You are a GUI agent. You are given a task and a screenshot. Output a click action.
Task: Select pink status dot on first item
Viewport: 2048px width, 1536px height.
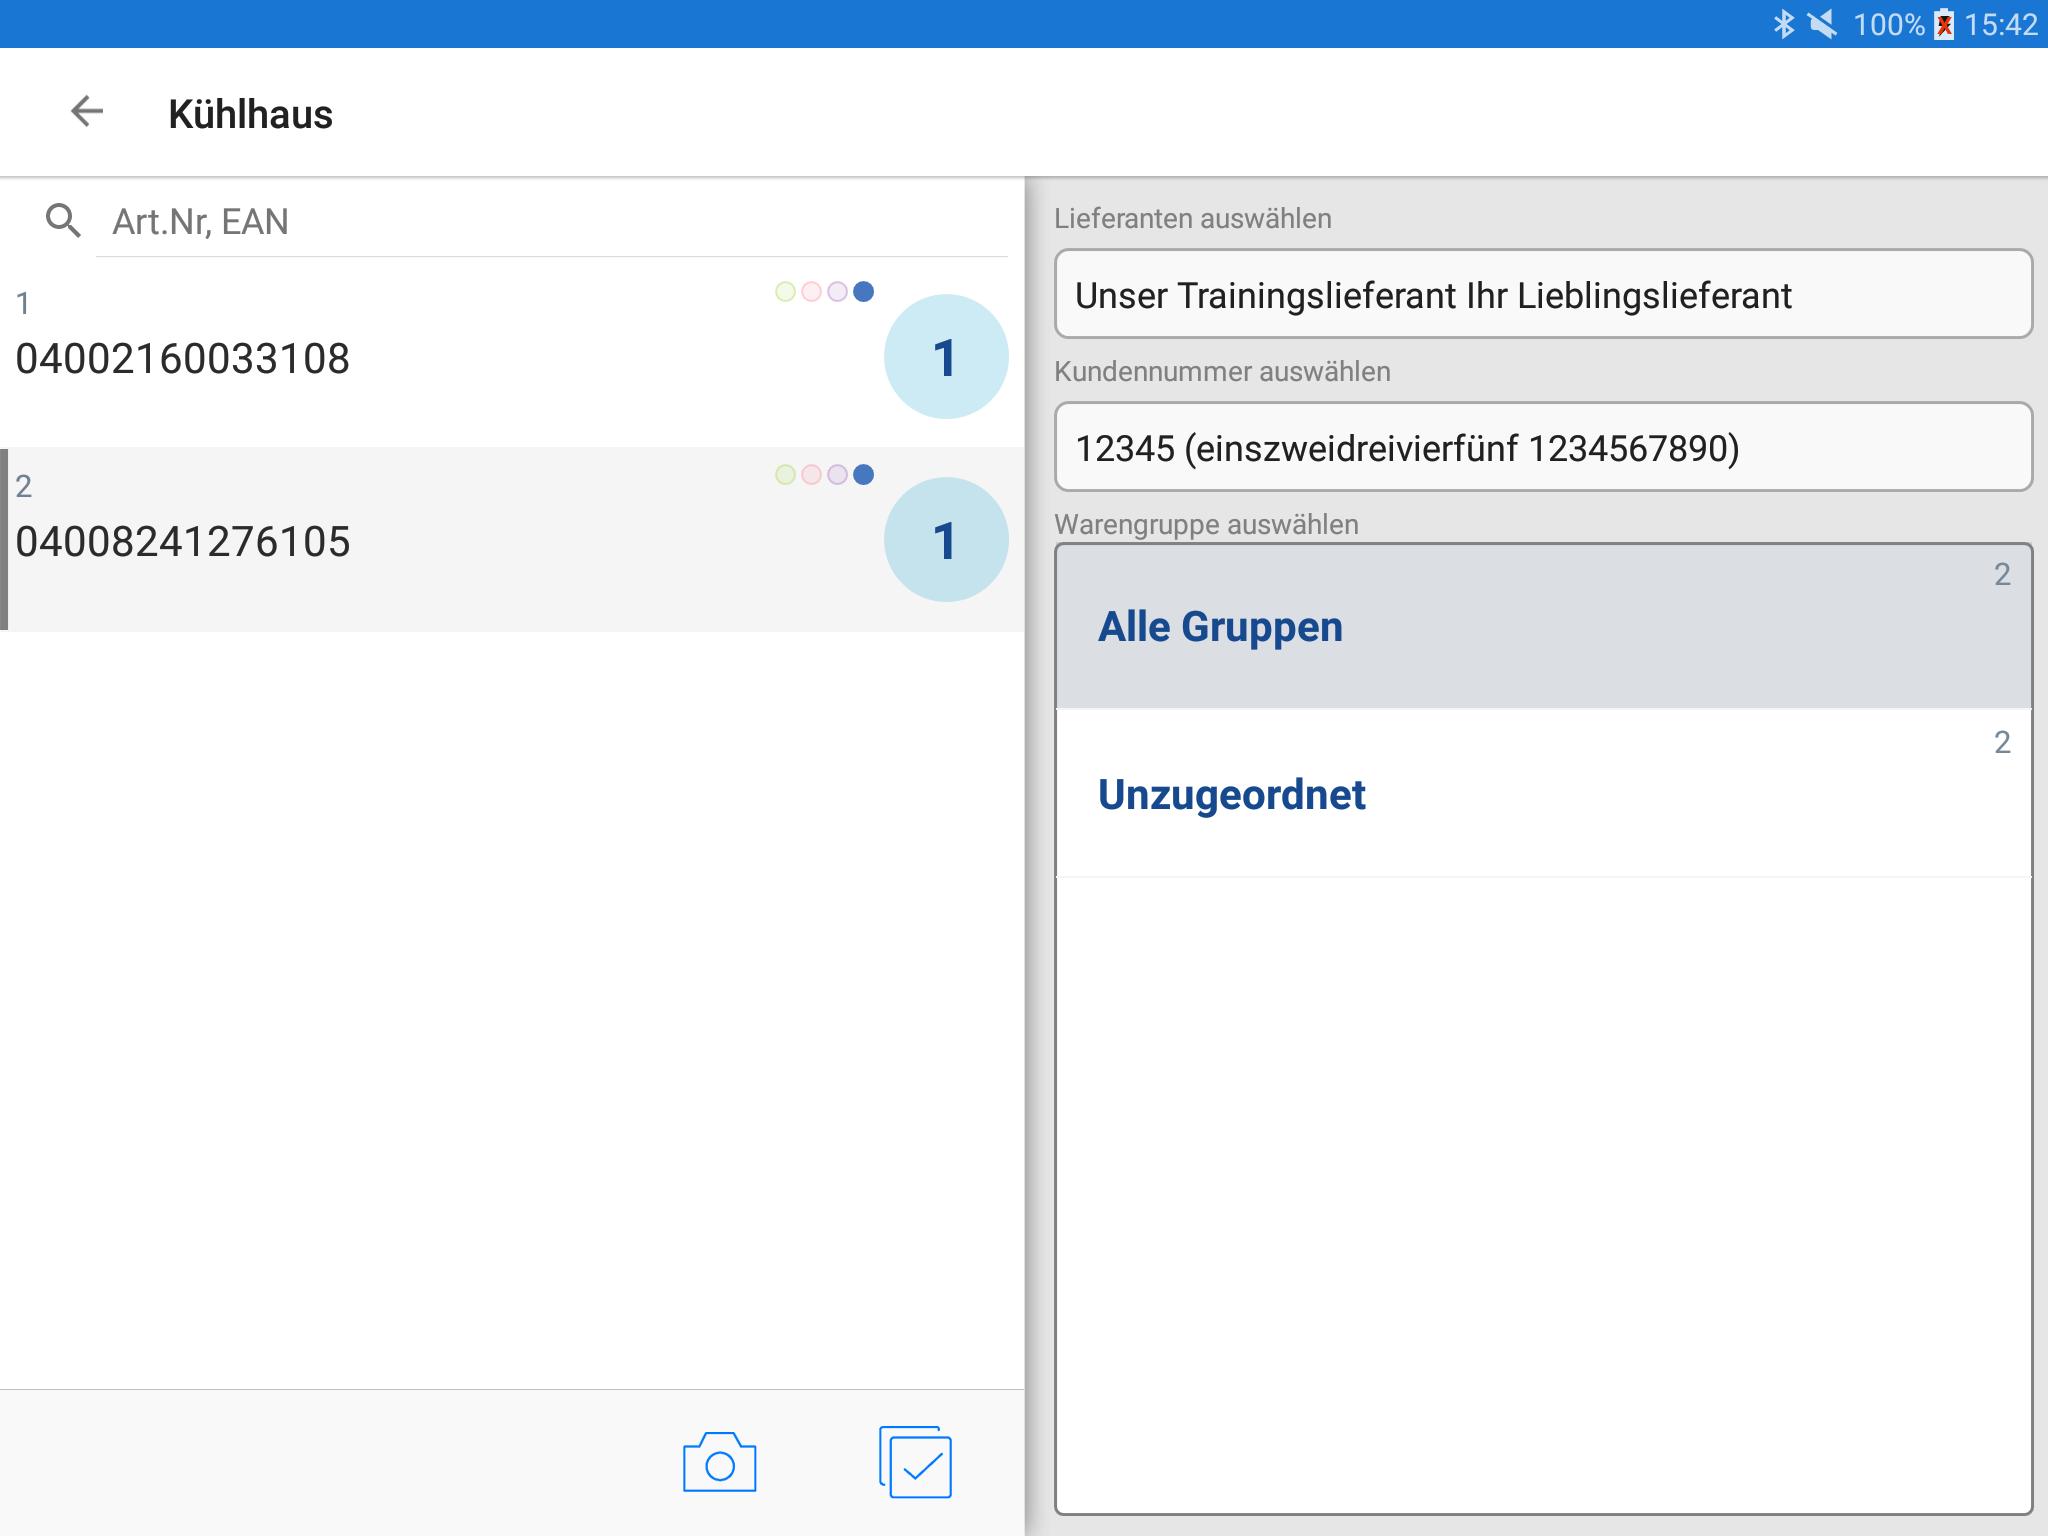pyautogui.click(x=811, y=291)
